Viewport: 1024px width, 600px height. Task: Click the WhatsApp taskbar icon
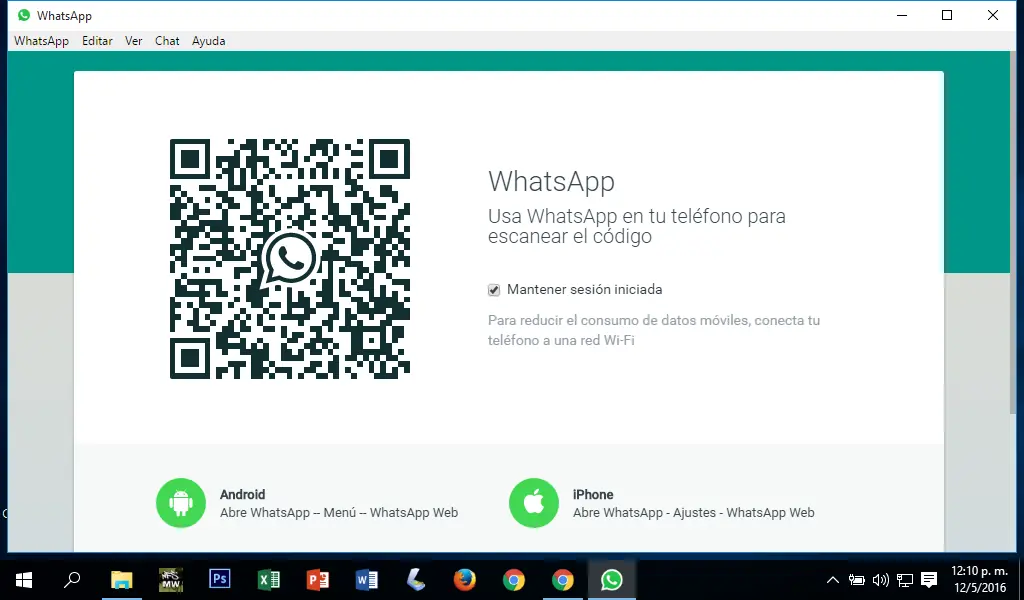(612, 580)
